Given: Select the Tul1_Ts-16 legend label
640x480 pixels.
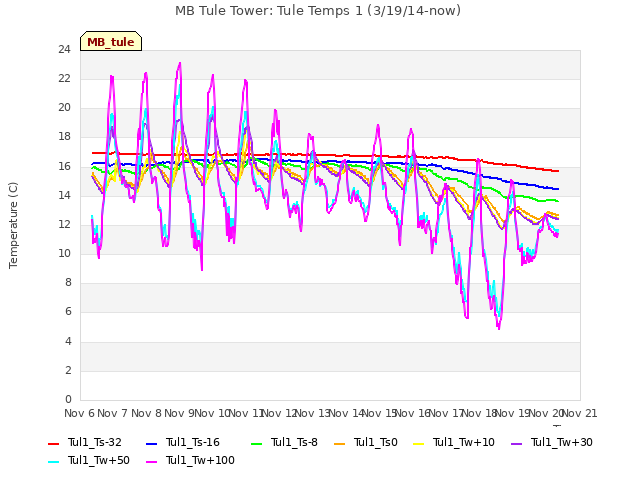Looking at the screenshot, I should [x=193, y=442].
